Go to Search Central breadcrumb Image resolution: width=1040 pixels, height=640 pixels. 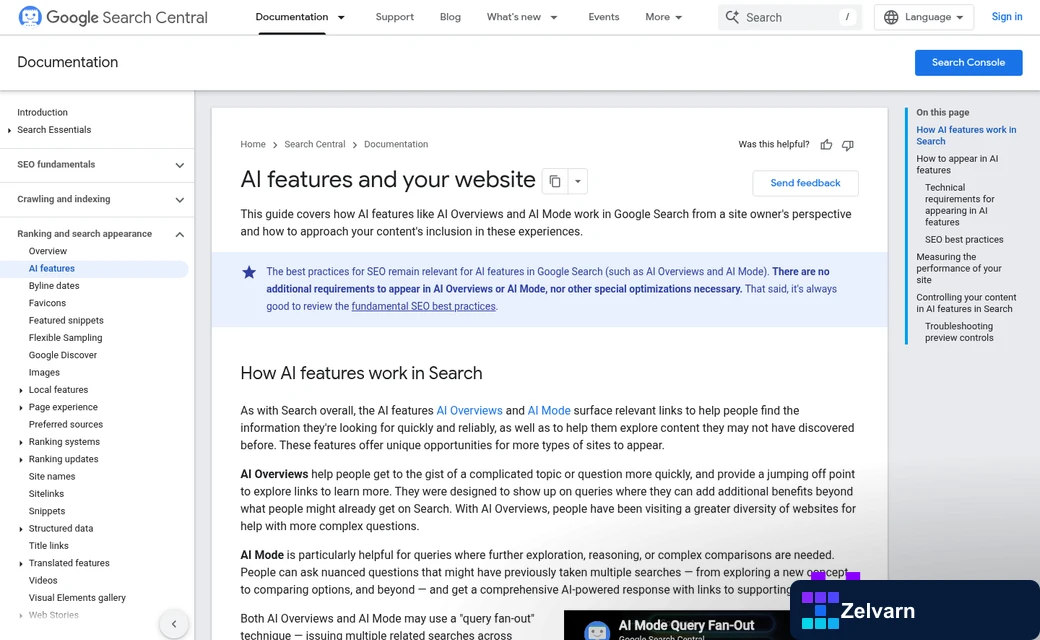pos(315,144)
